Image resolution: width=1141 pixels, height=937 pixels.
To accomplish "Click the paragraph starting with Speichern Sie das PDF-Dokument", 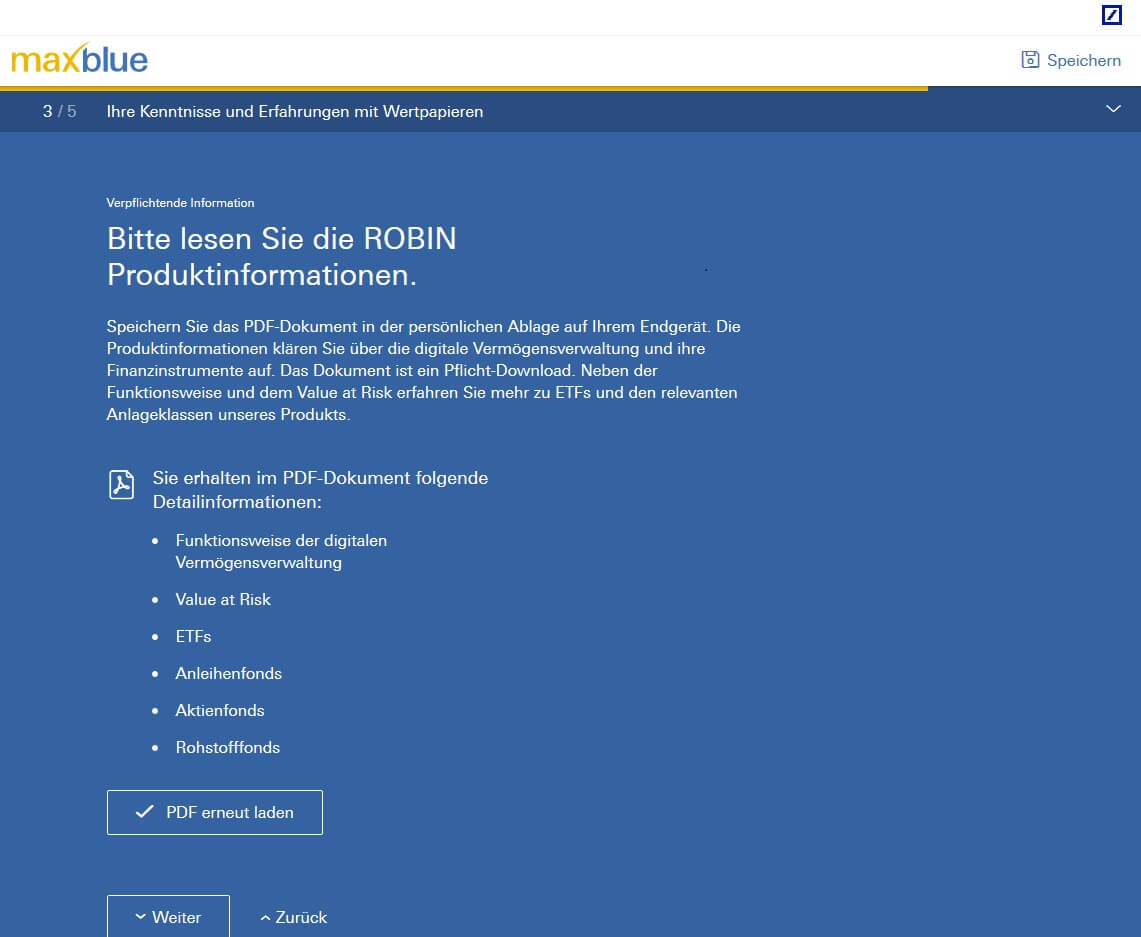I will point(424,370).
